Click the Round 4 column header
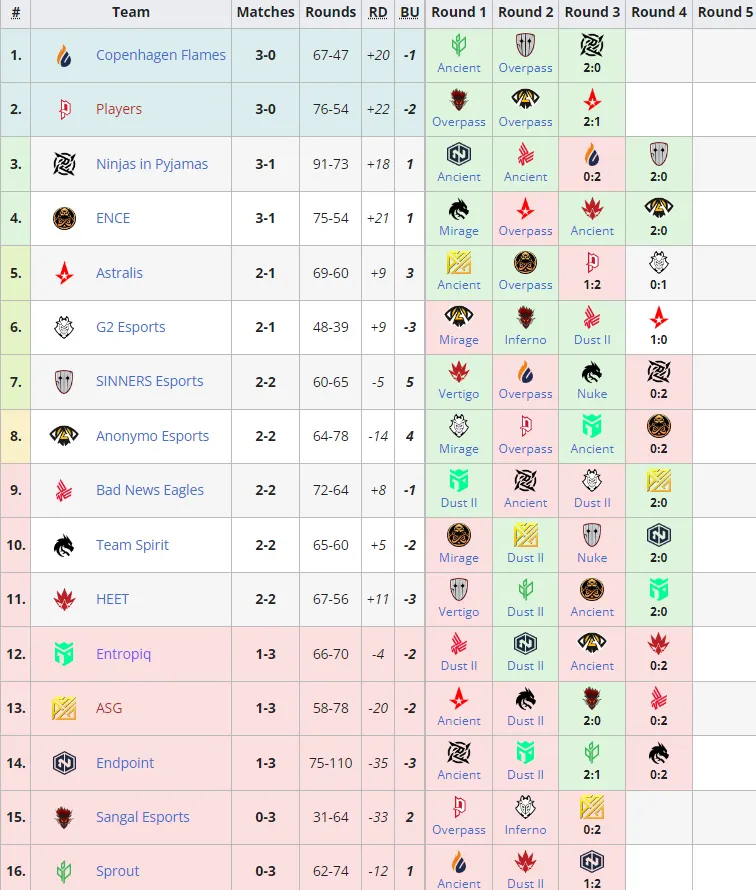The image size is (756, 890). [x=658, y=12]
